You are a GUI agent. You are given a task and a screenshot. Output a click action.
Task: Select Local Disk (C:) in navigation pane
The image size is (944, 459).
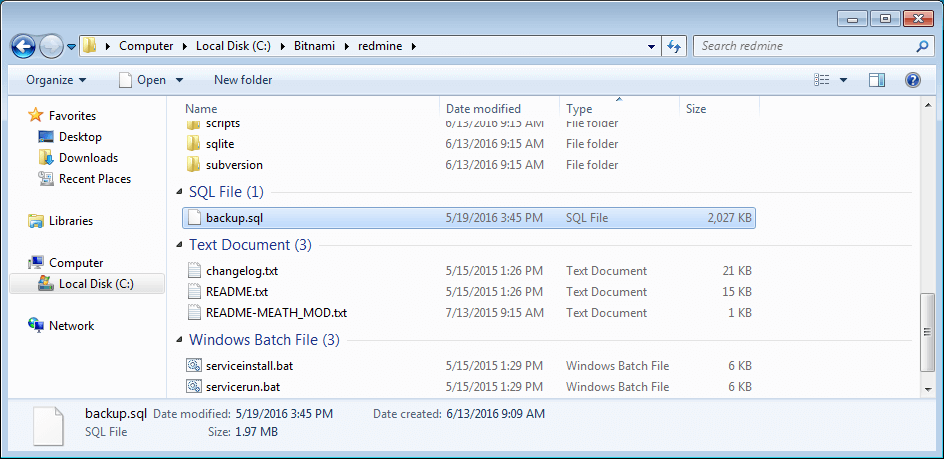point(87,284)
